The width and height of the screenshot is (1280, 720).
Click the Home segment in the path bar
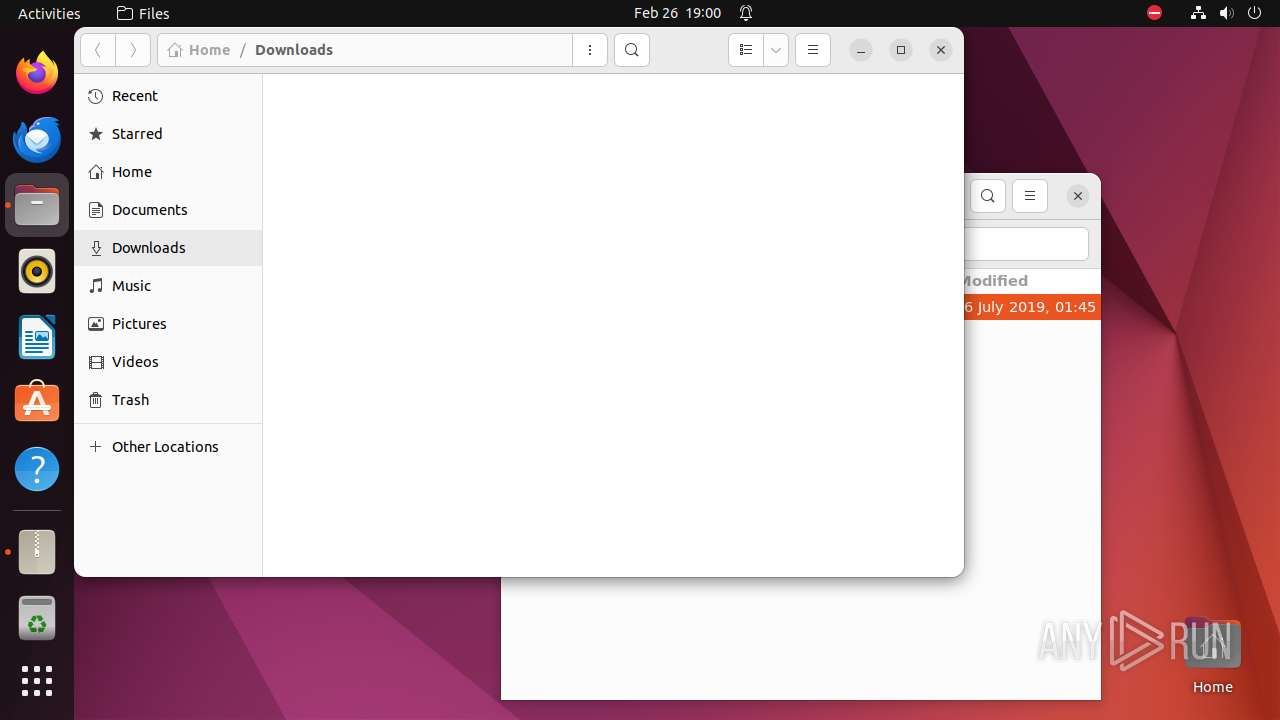click(199, 50)
